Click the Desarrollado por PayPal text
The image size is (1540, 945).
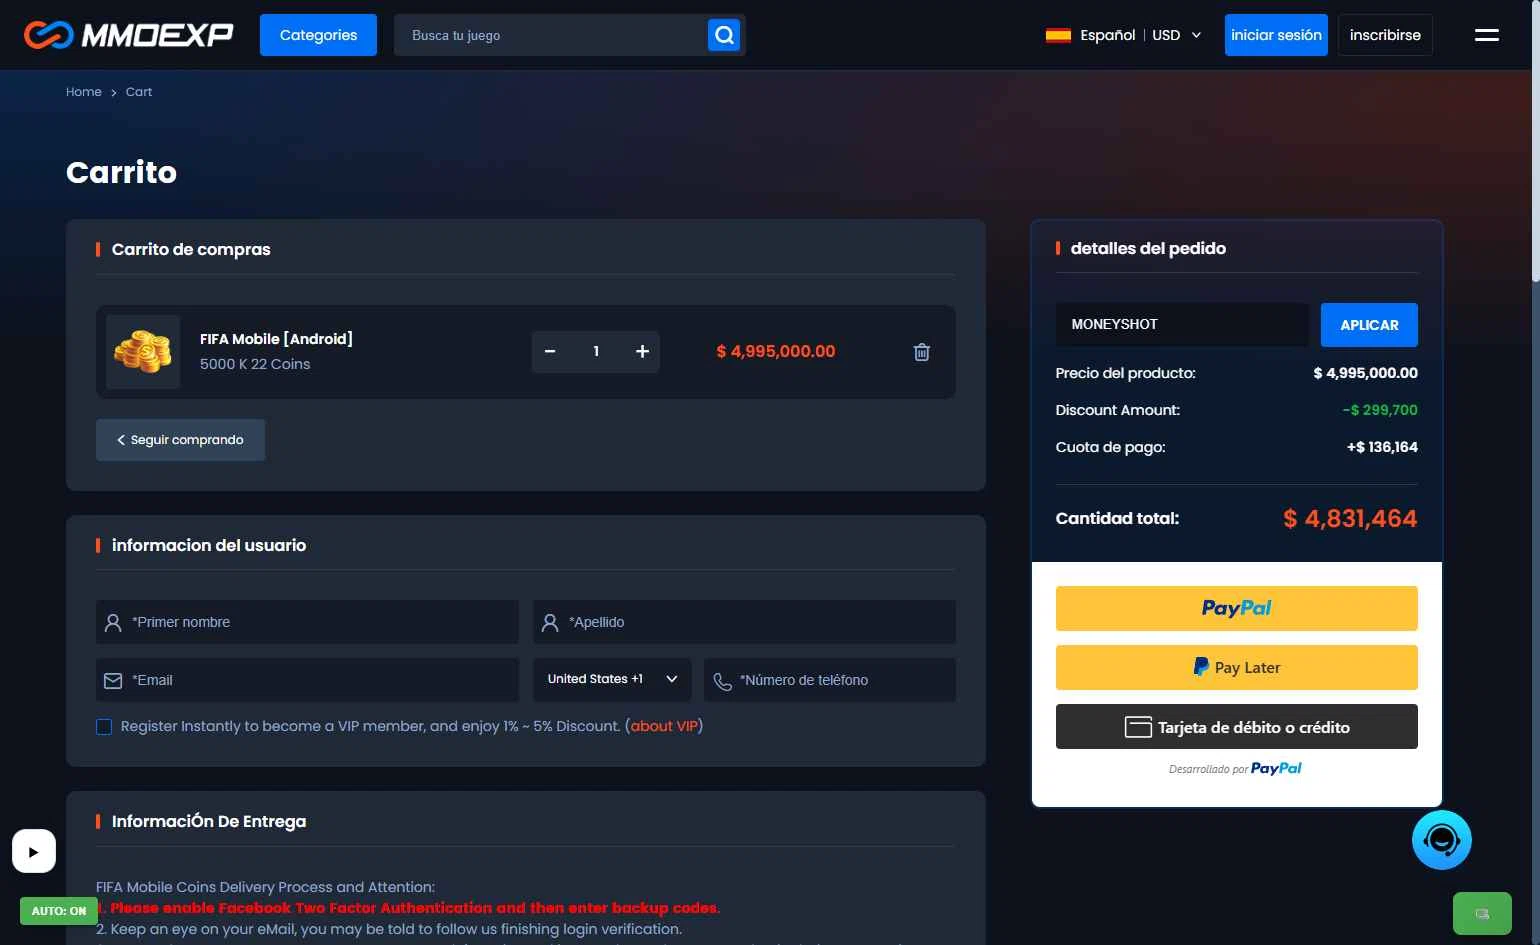pos(1235,768)
